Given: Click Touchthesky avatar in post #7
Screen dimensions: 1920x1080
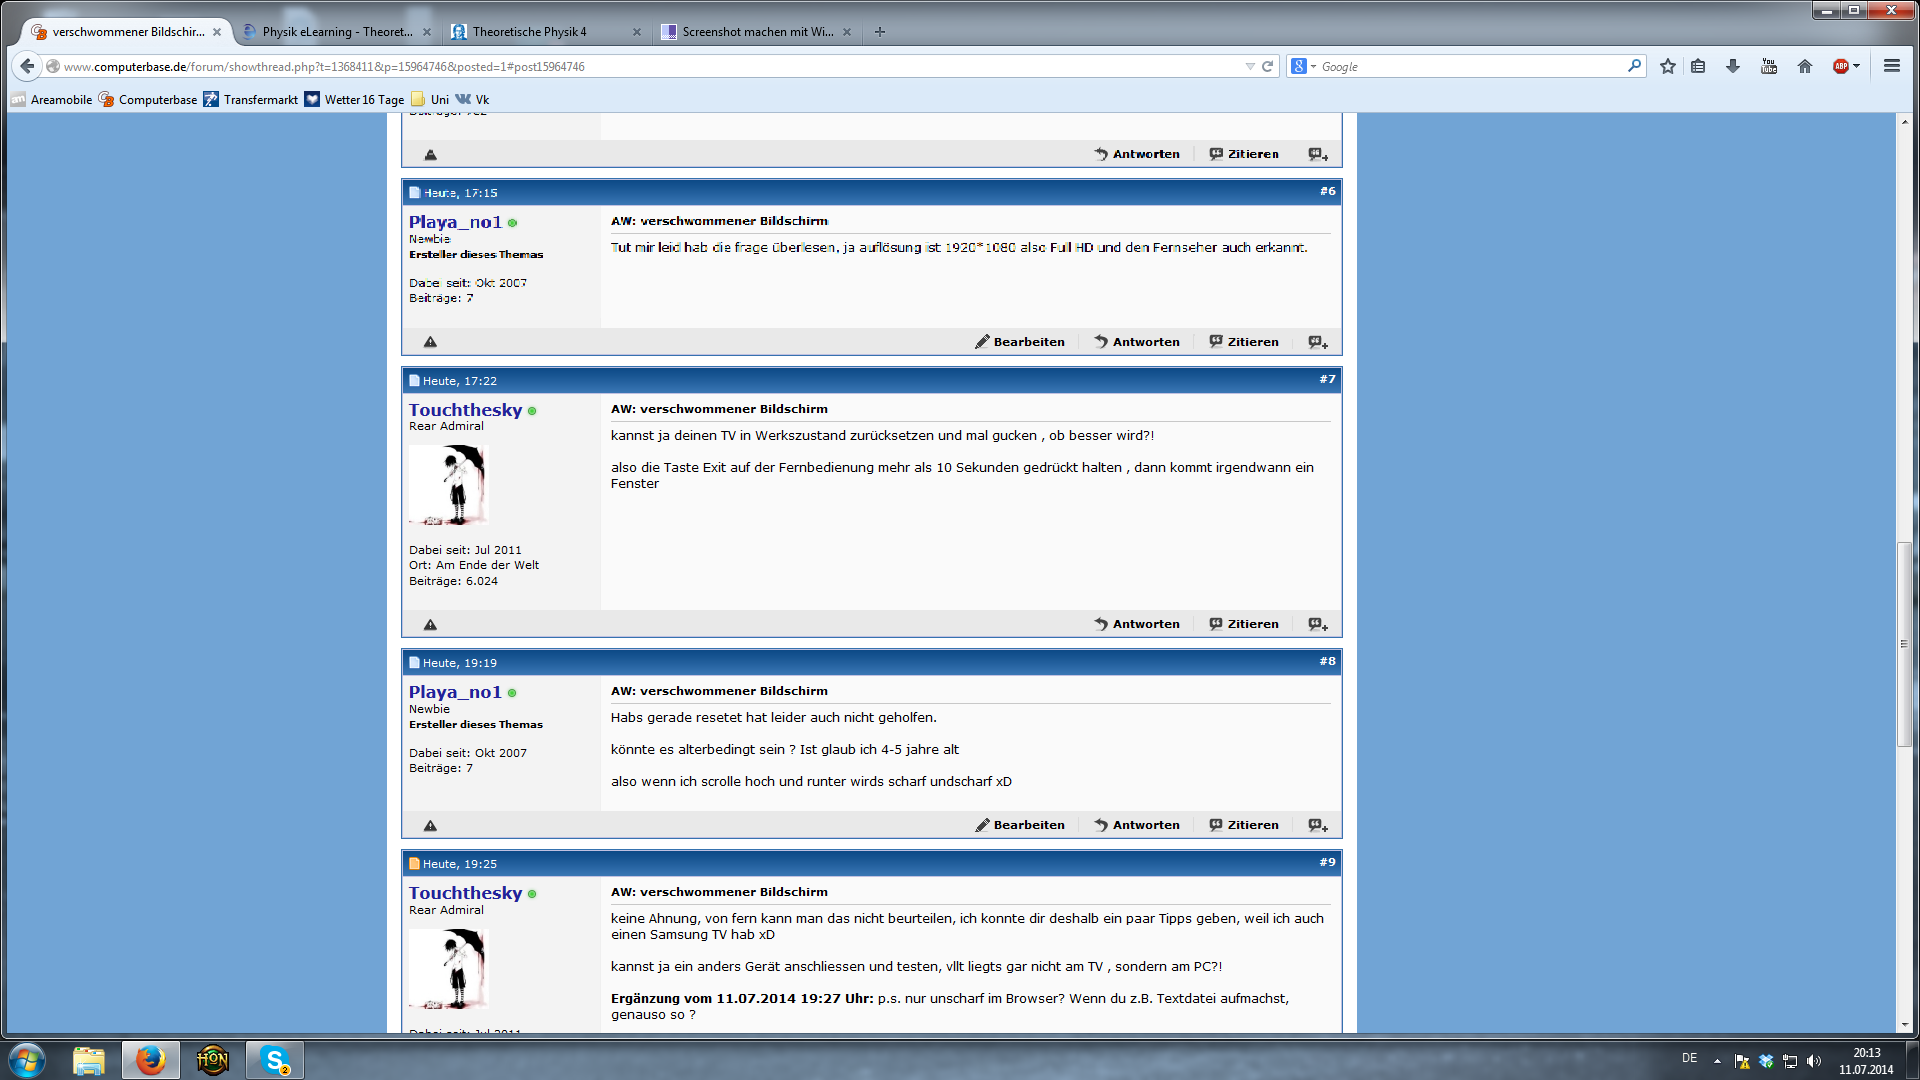Looking at the screenshot, I should (447, 485).
